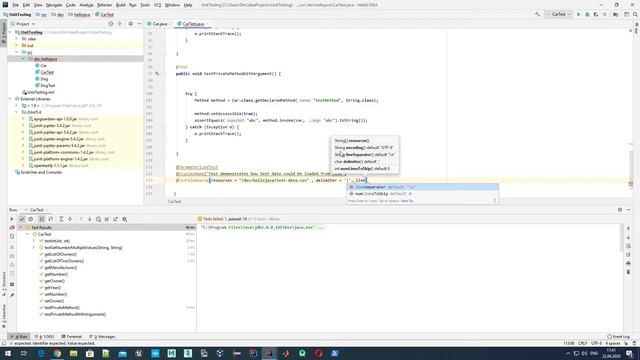
Task: Open the TODO tool window tab
Action: click(44, 337)
